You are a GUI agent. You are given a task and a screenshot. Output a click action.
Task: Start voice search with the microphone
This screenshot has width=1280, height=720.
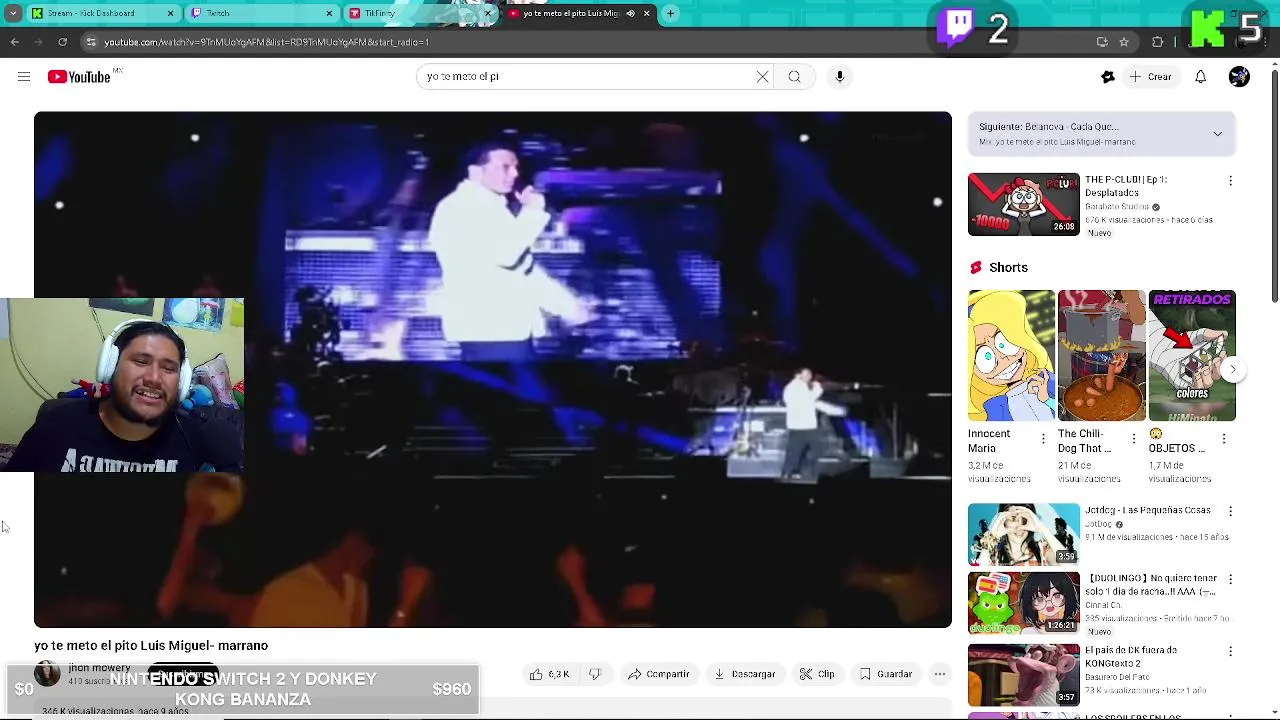pyautogui.click(x=839, y=76)
